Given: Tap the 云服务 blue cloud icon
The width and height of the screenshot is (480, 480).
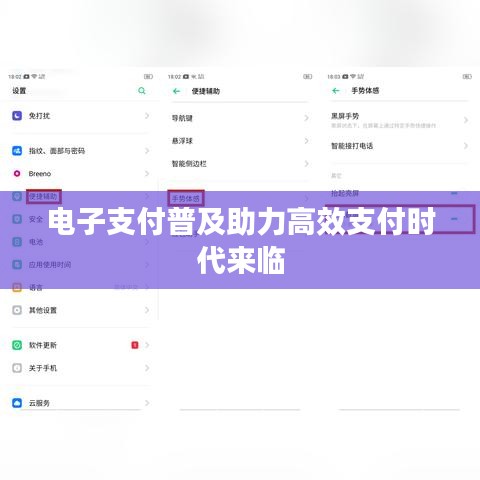Looking at the screenshot, I should (x=17, y=403).
